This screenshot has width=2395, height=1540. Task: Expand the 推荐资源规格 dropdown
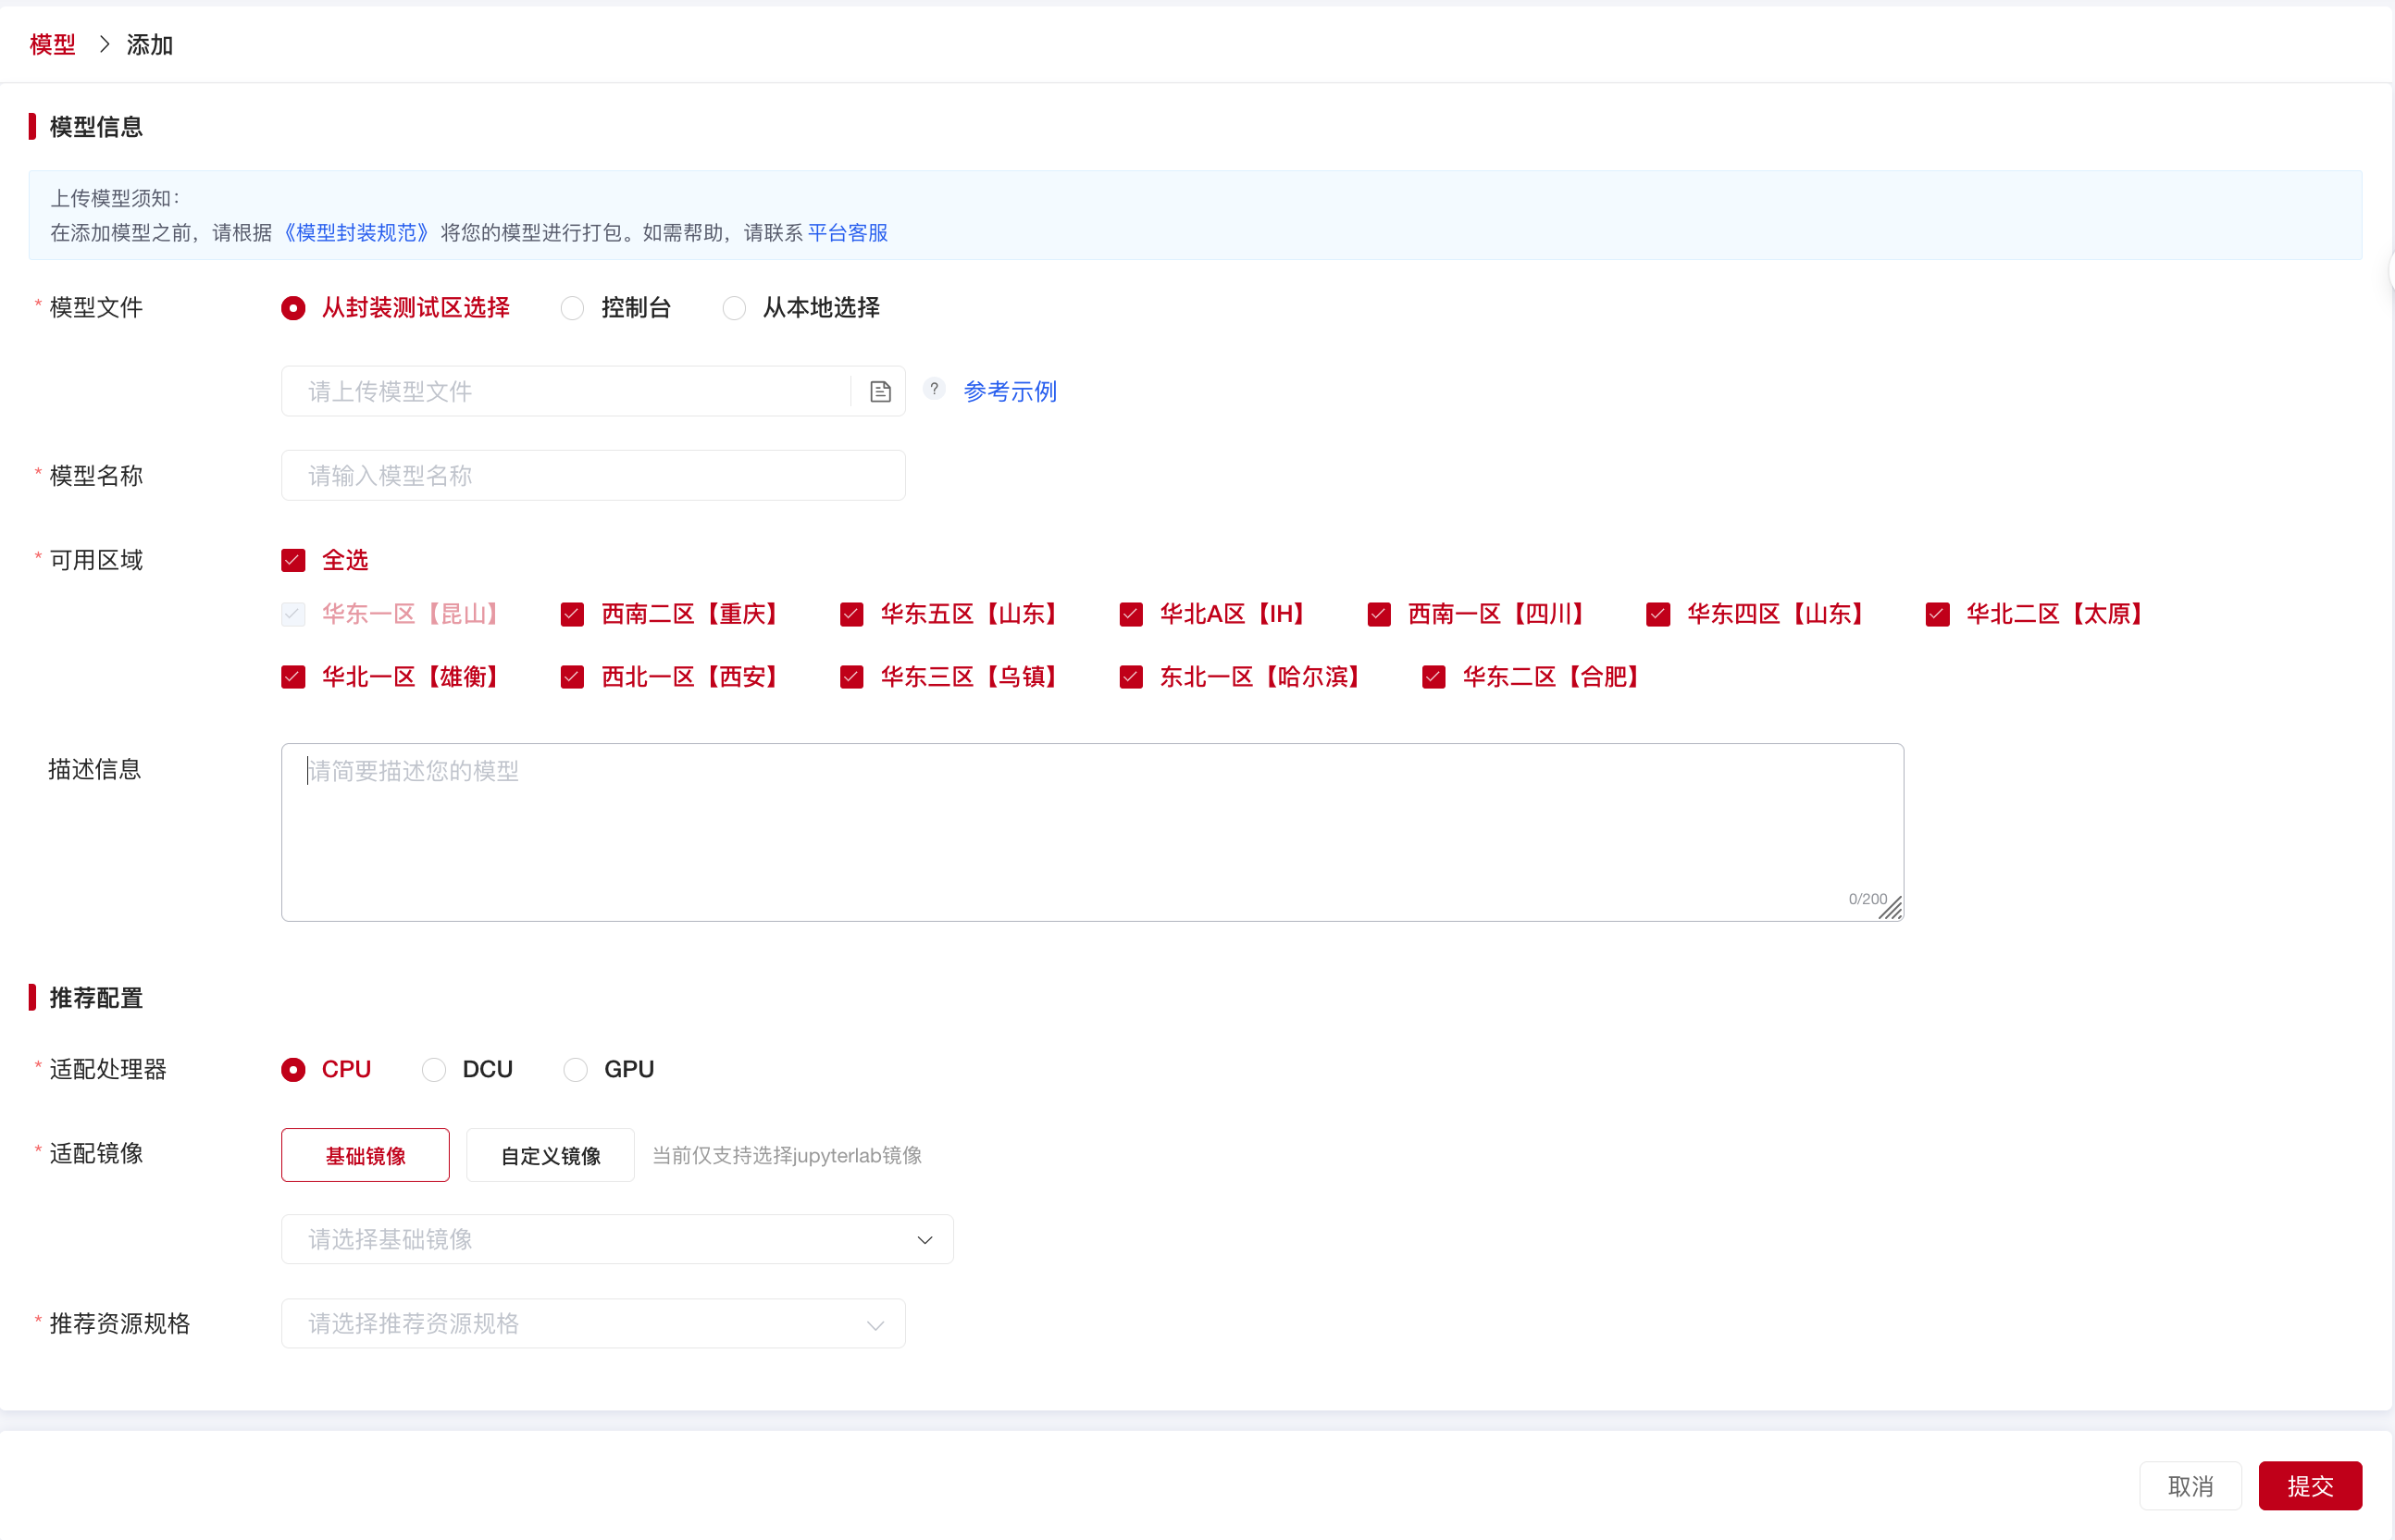click(593, 1324)
